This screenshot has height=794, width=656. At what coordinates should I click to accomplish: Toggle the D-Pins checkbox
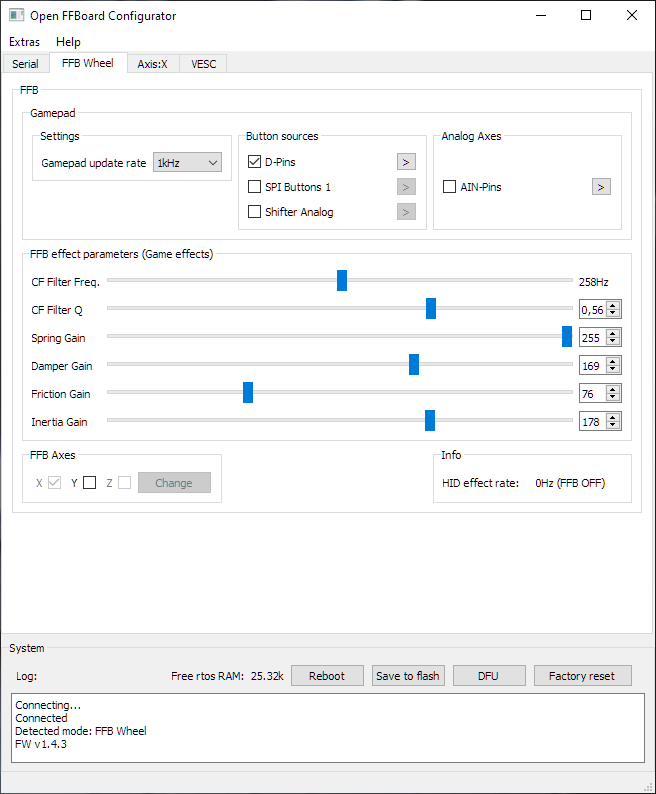pos(254,162)
